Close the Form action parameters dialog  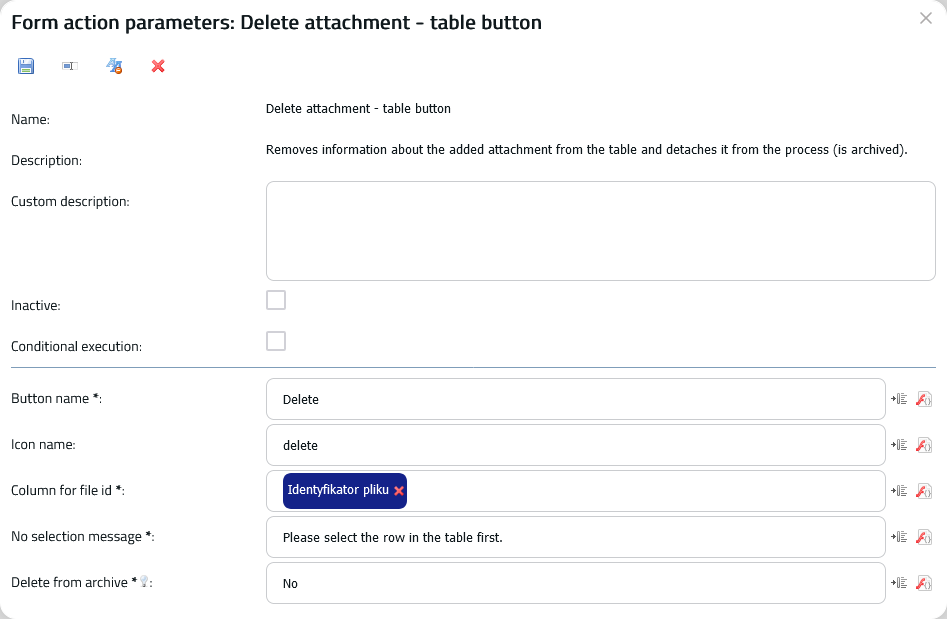click(926, 18)
